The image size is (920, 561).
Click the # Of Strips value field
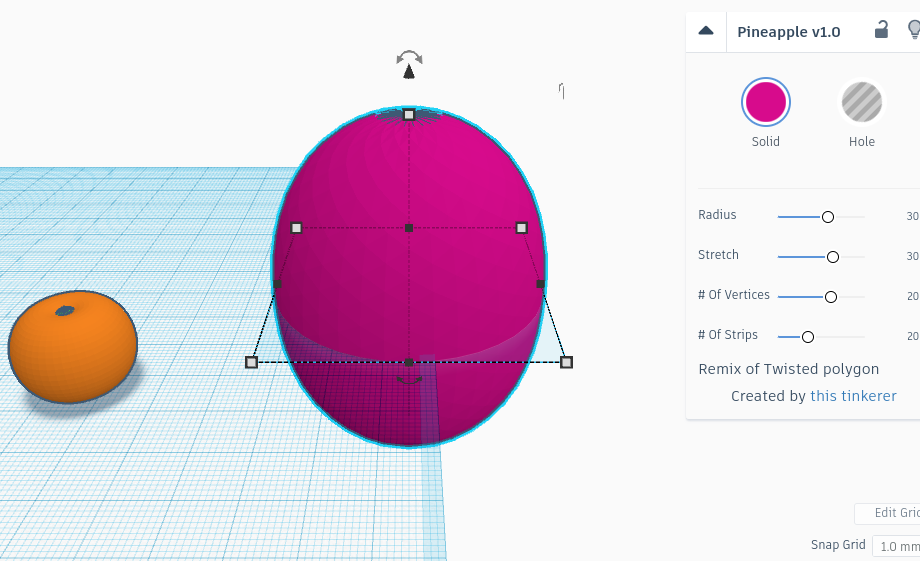coord(912,336)
